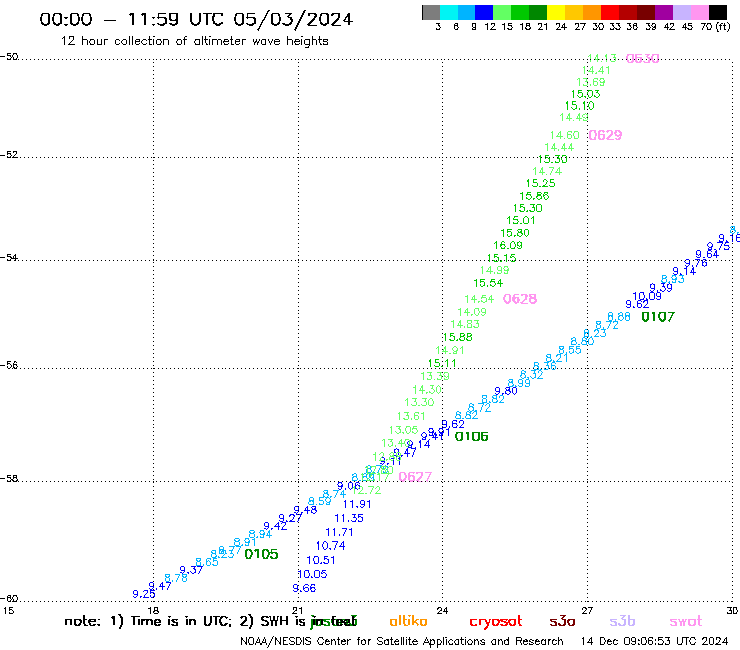Click the wave height value 14.83

tap(465, 324)
